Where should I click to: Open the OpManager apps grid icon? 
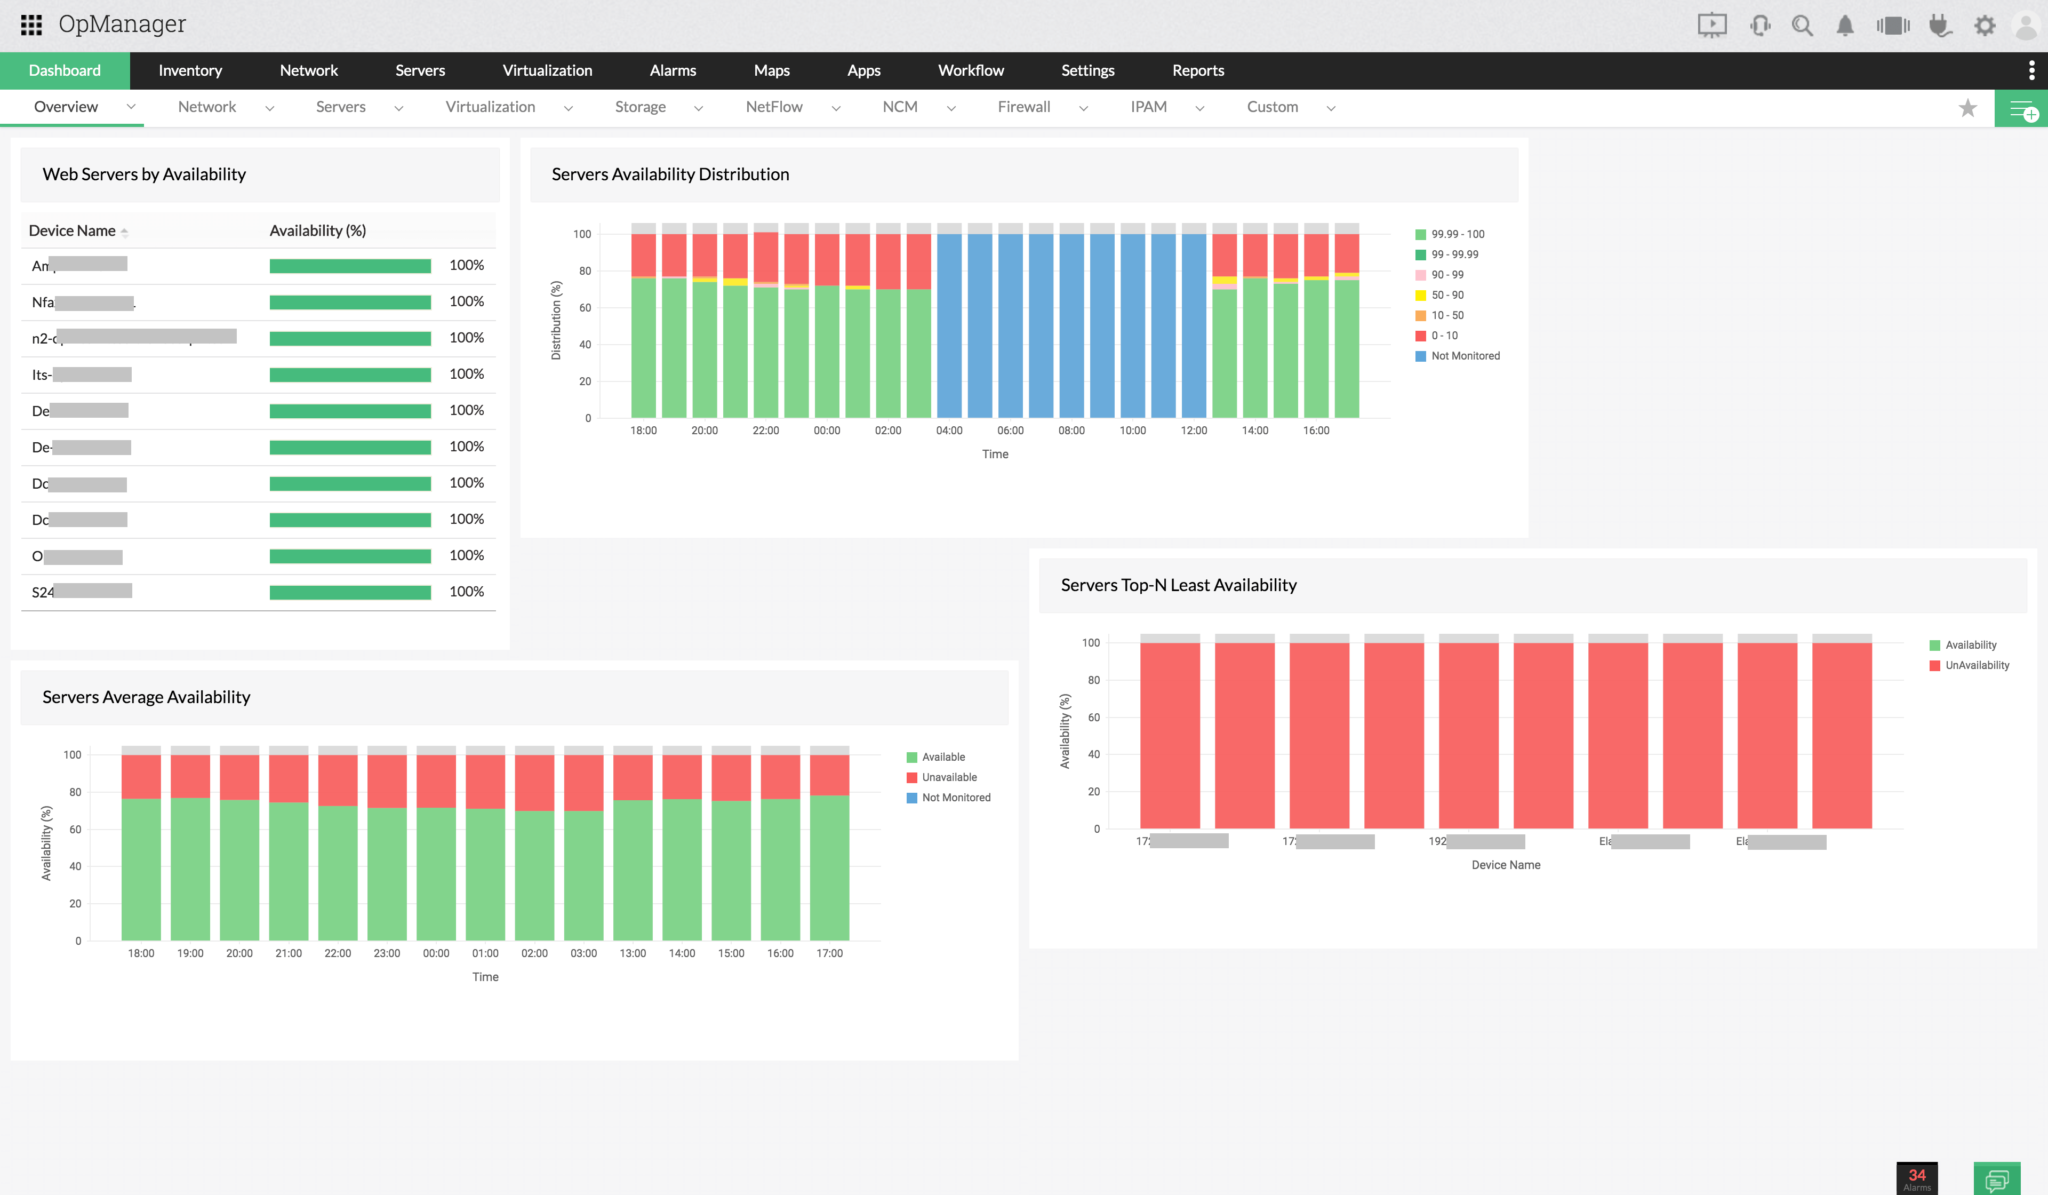tap(31, 24)
